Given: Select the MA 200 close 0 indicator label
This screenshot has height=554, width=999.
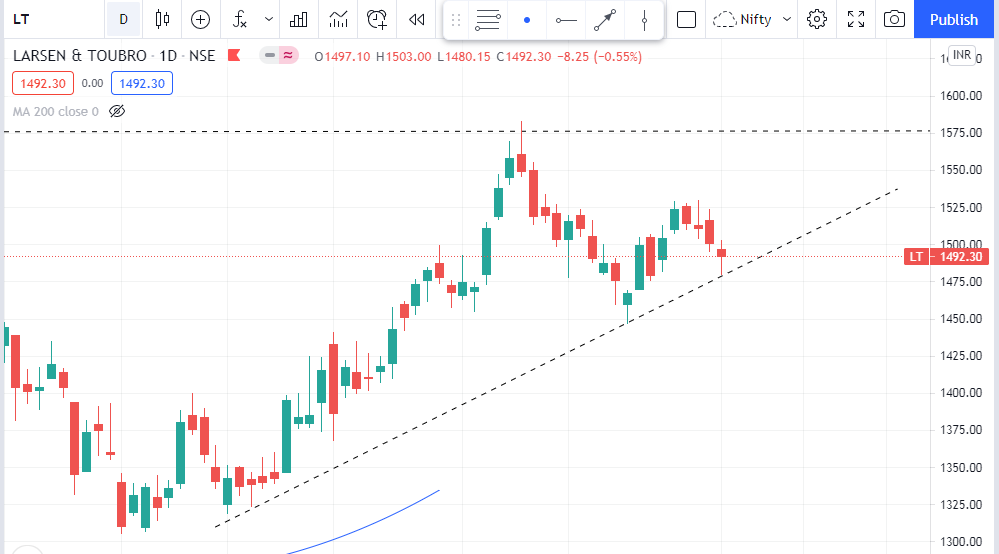Looking at the screenshot, I should pos(55,111).
